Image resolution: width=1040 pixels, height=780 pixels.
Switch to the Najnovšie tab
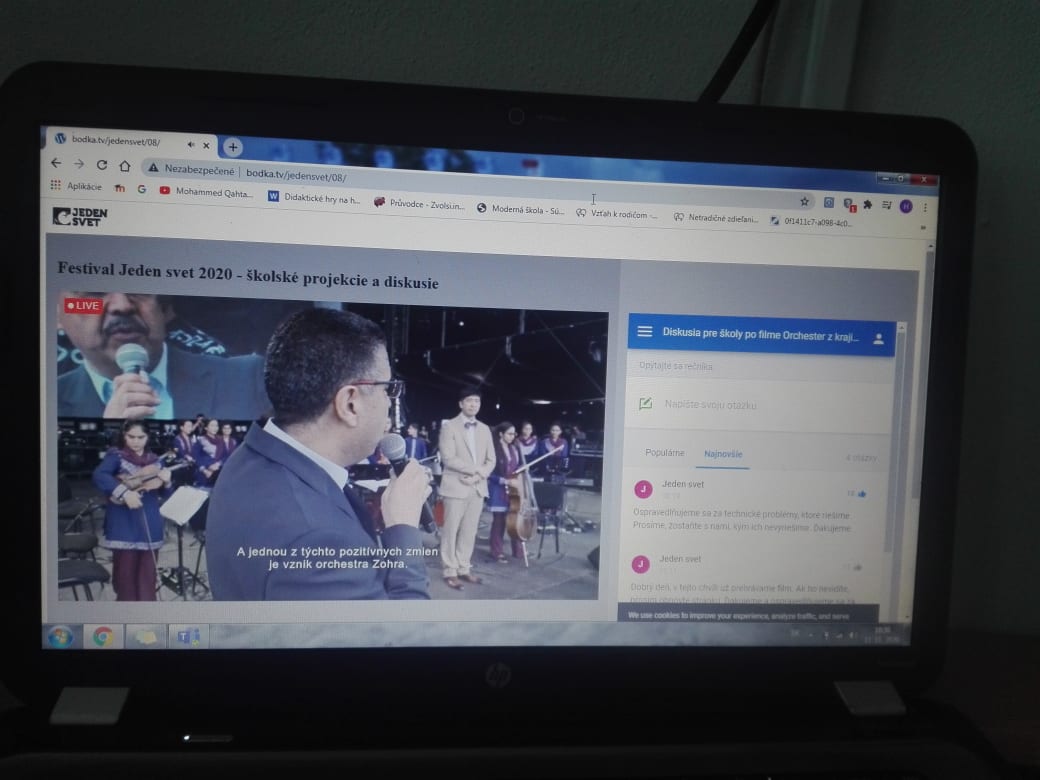(723, 454)
